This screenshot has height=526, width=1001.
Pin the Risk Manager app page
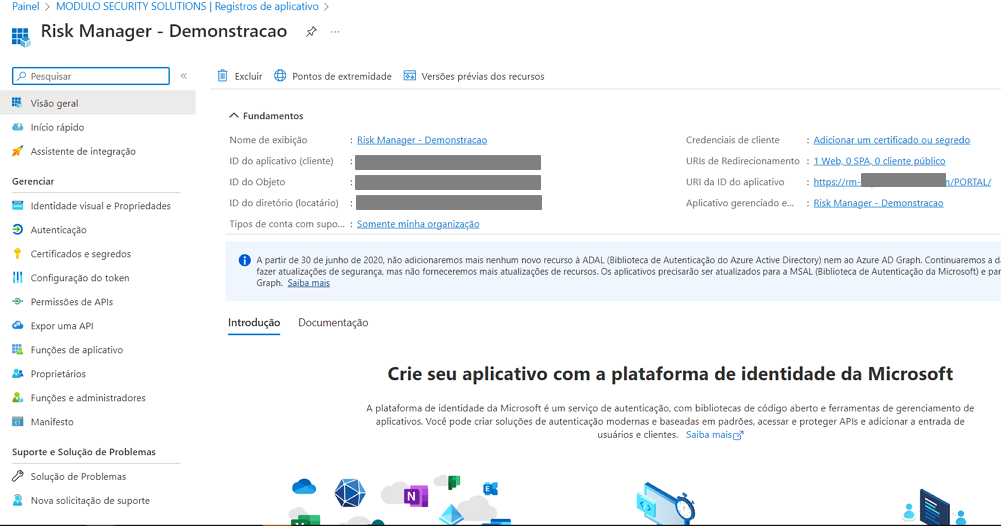(x=311, y=31)
